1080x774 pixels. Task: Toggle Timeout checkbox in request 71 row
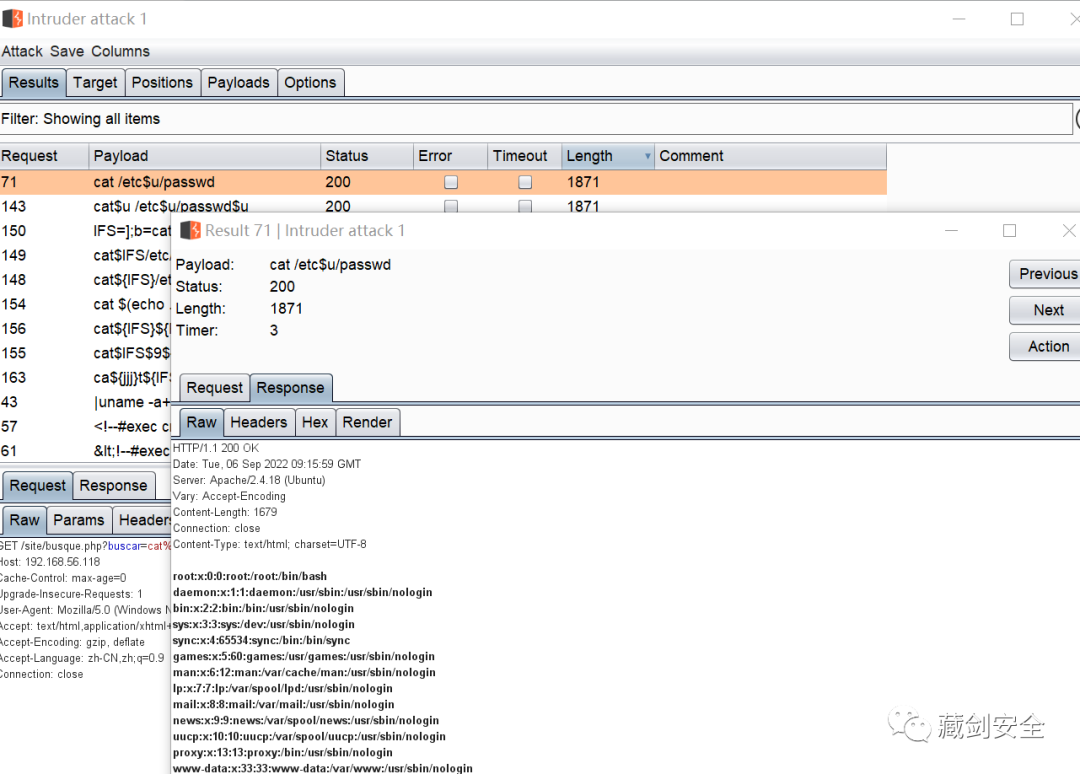pos(525,182)
